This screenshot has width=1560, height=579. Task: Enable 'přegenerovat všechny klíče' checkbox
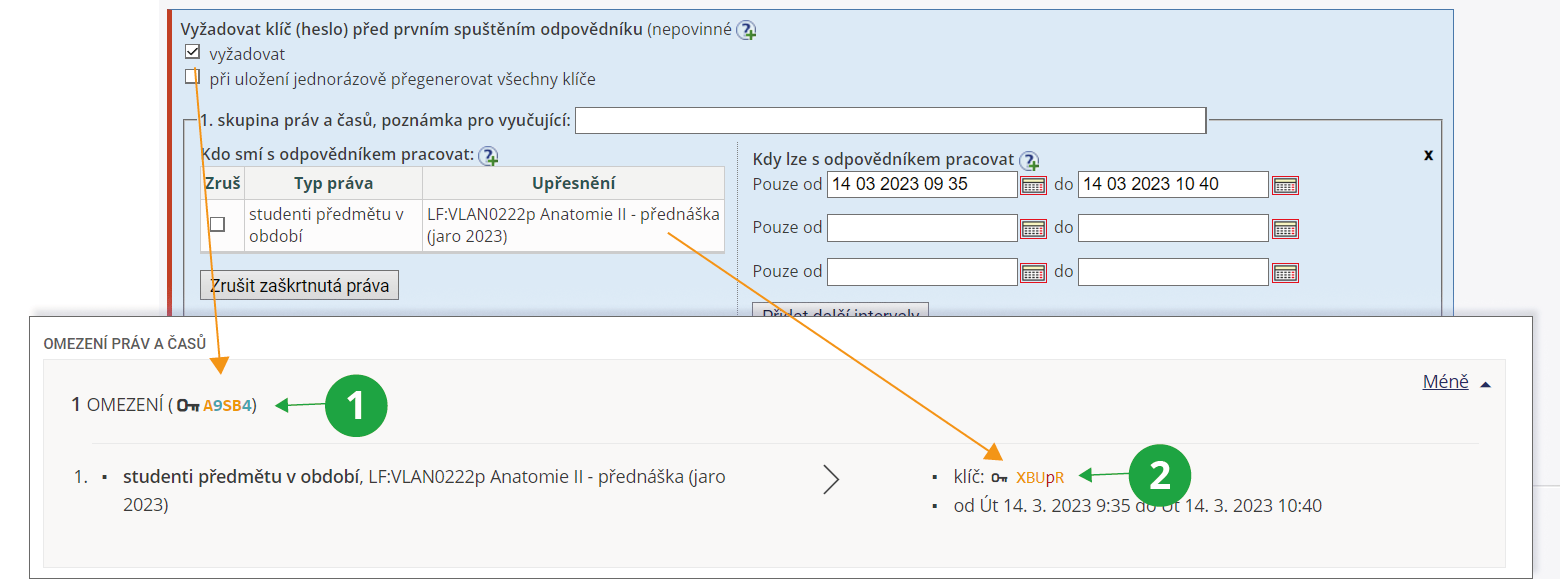pos(193,77)
